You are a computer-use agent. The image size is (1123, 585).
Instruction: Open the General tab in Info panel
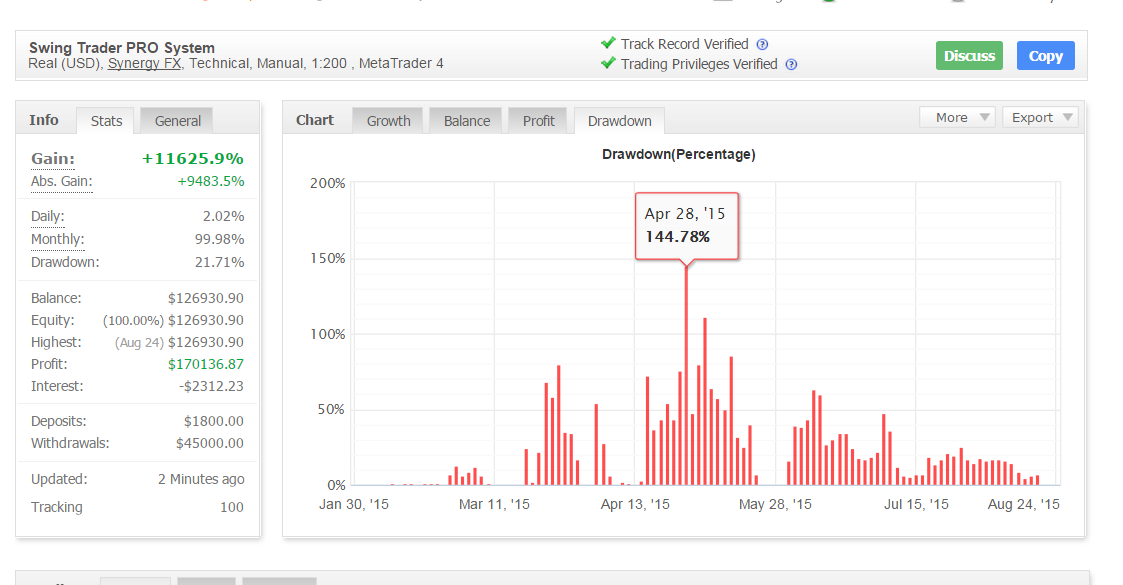point(177,121)
